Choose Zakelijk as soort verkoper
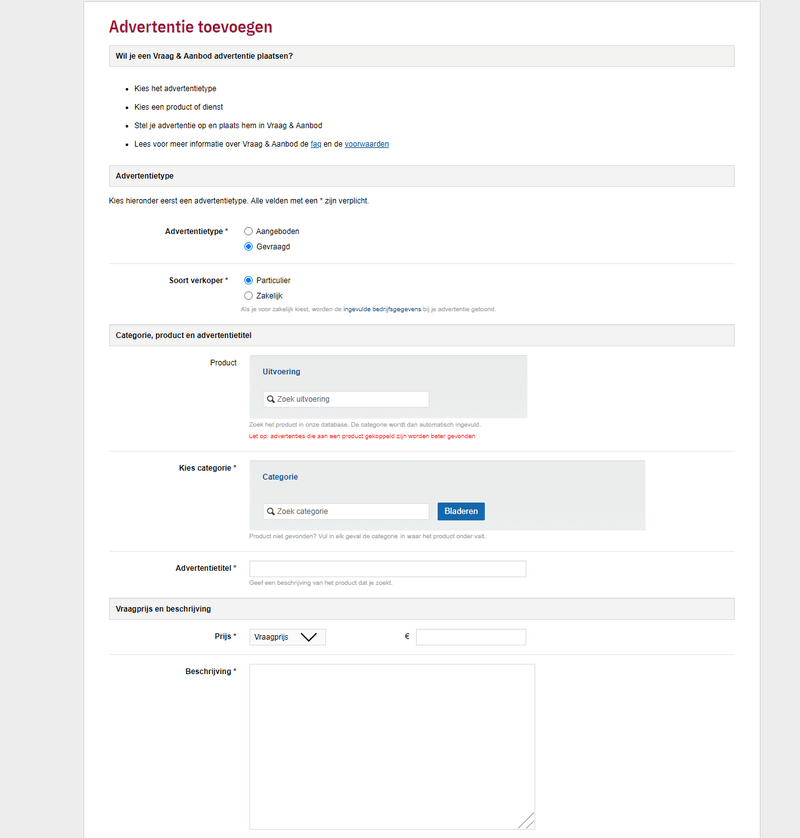 click(x=248, y=296)
